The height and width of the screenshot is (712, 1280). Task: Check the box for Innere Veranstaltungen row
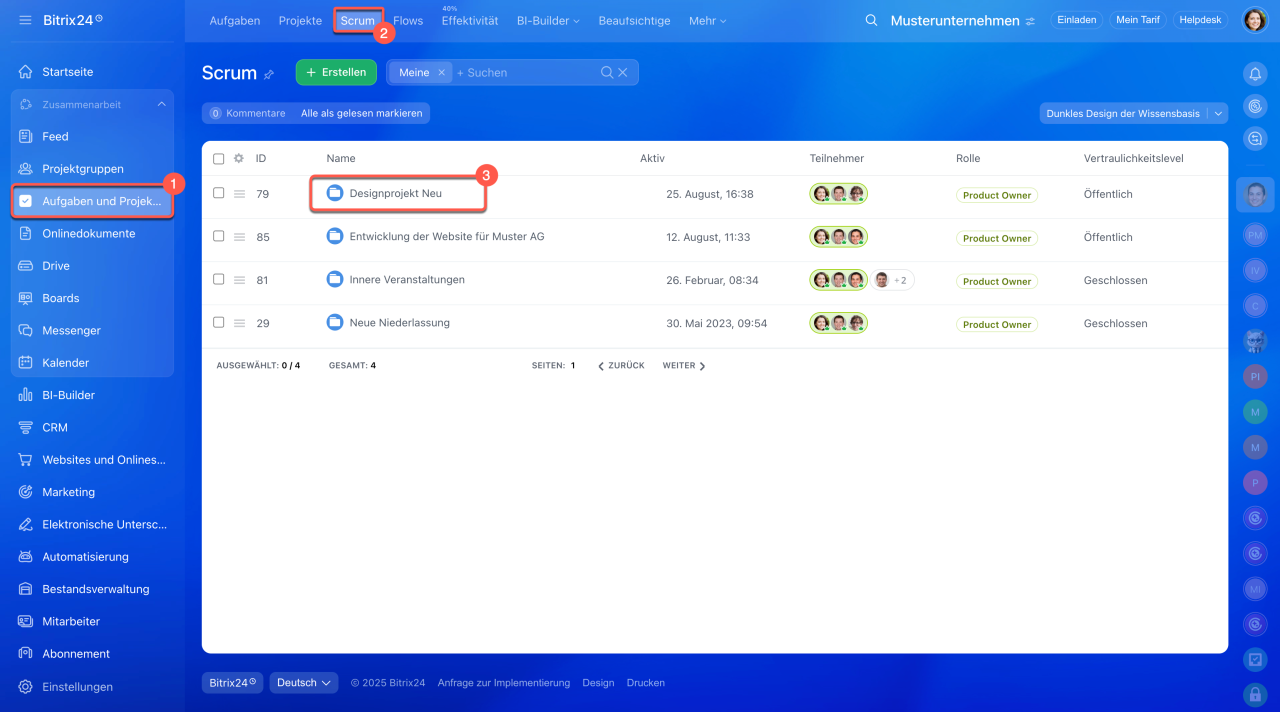click(218, 279)
